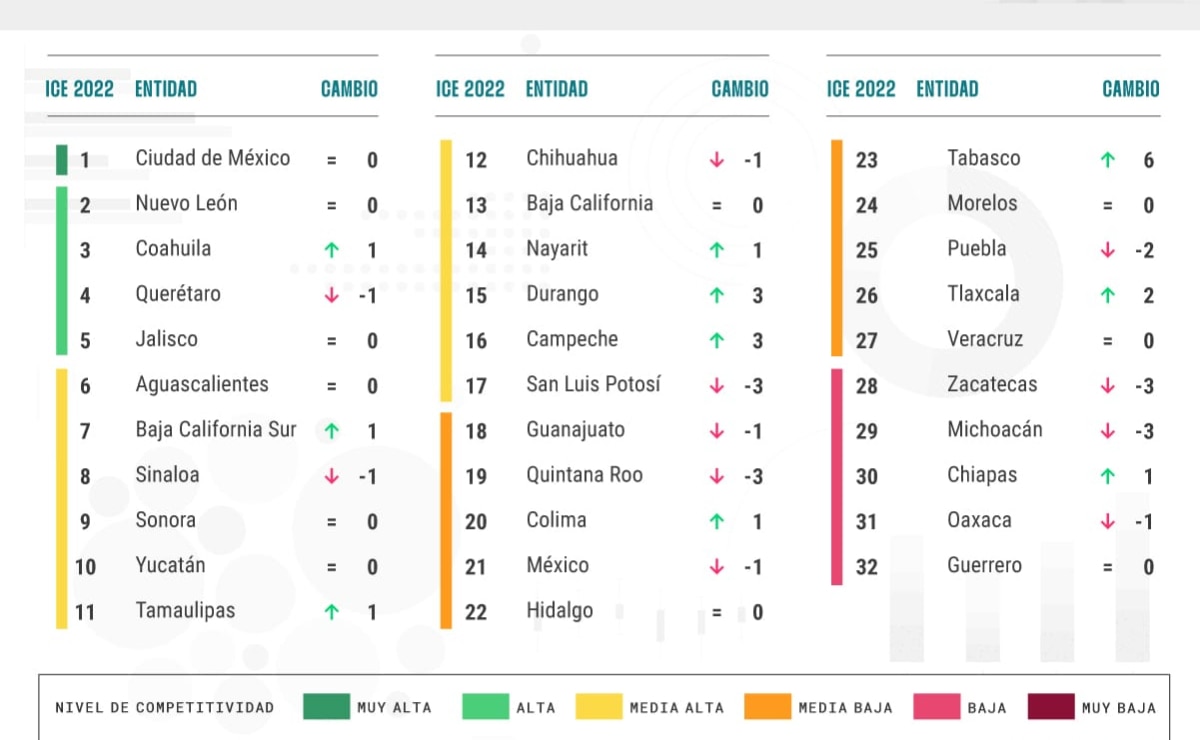Select the down arrow beside Zacatecas
The image size is (1200, 740).
pyautogui.click(x=1108, y=384)
